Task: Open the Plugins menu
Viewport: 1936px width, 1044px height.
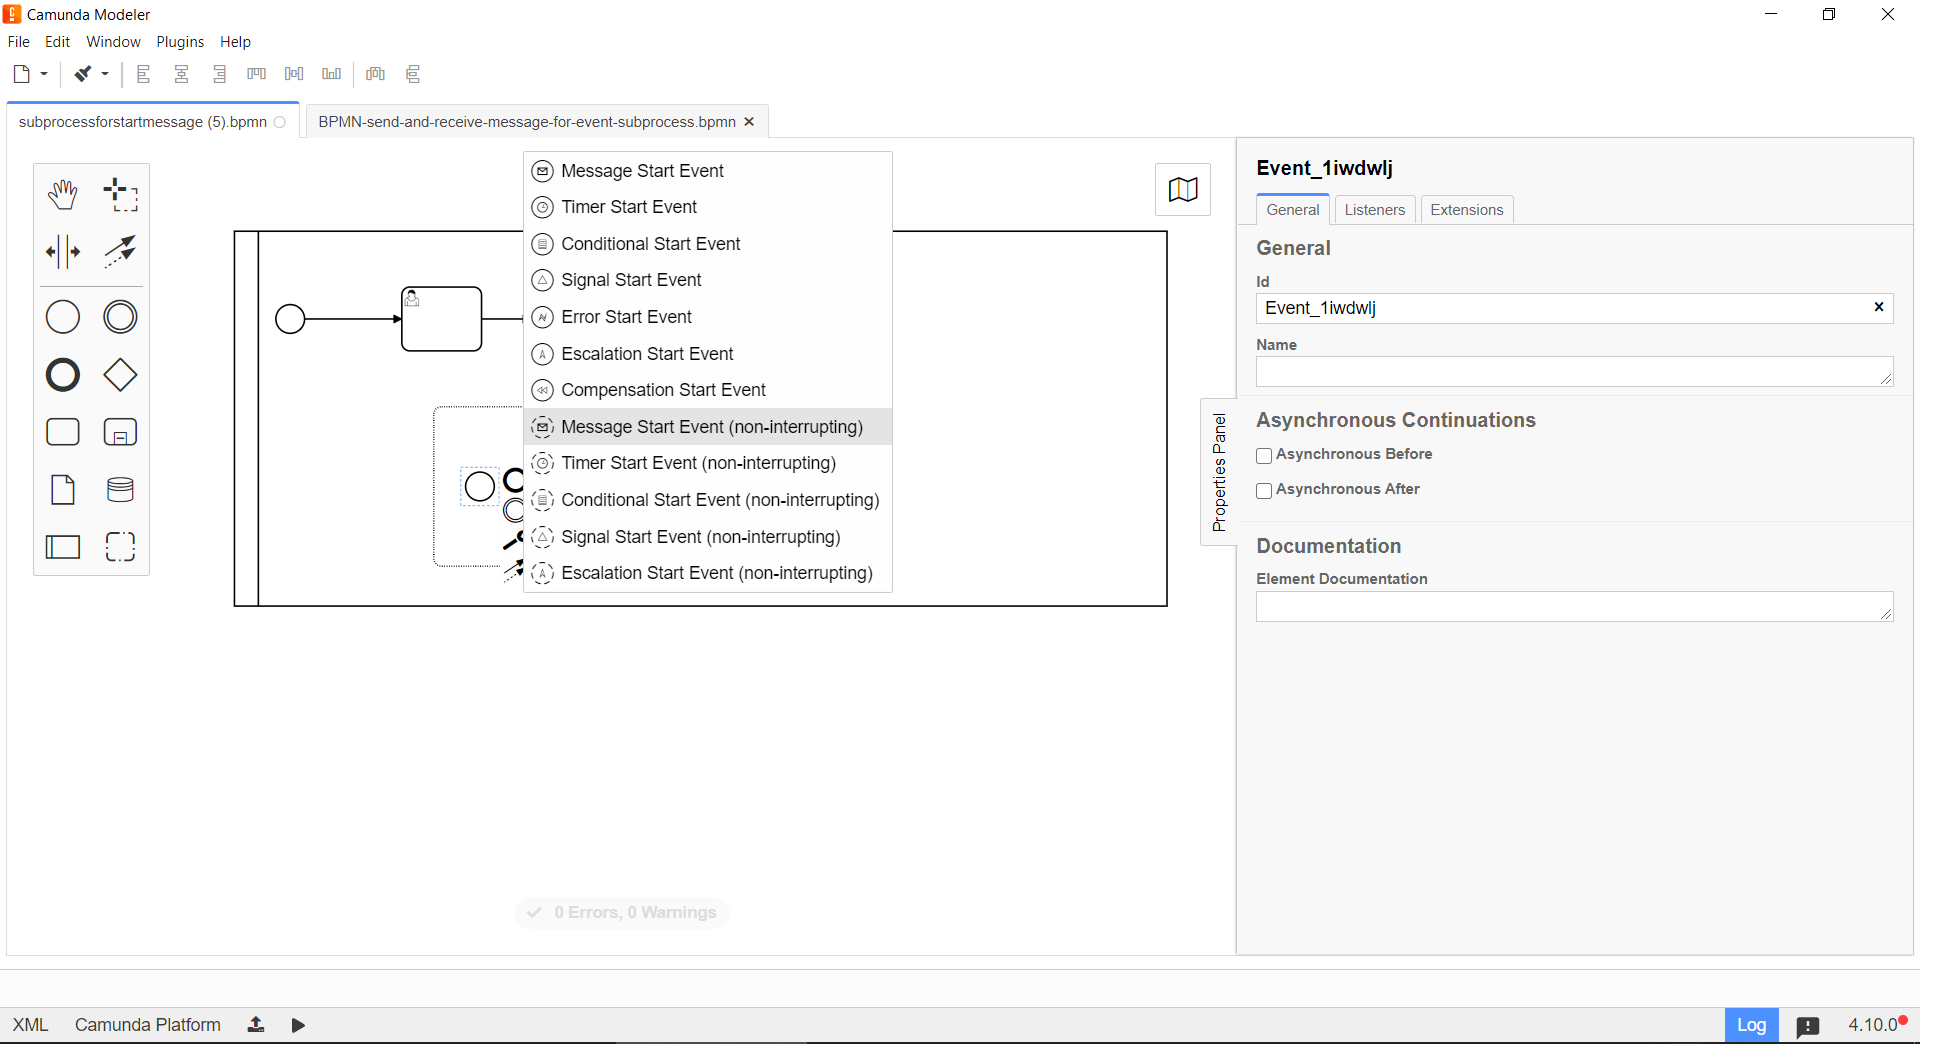Action: [180, 42]
